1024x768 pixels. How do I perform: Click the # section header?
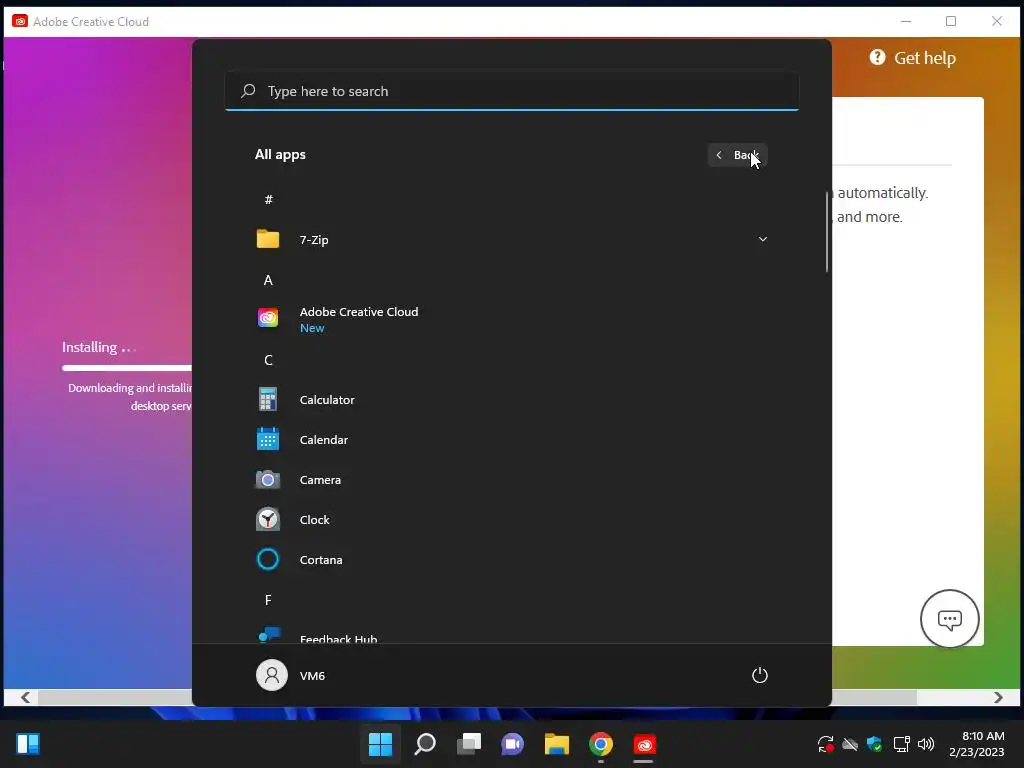click(268, 199)
